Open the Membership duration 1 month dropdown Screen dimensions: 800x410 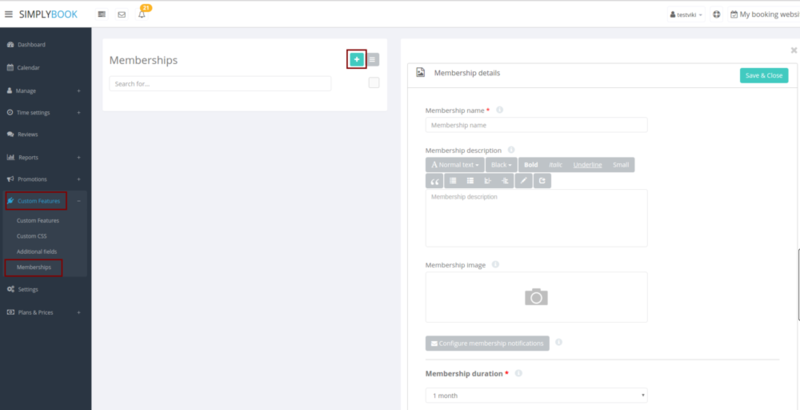[536, 395]
